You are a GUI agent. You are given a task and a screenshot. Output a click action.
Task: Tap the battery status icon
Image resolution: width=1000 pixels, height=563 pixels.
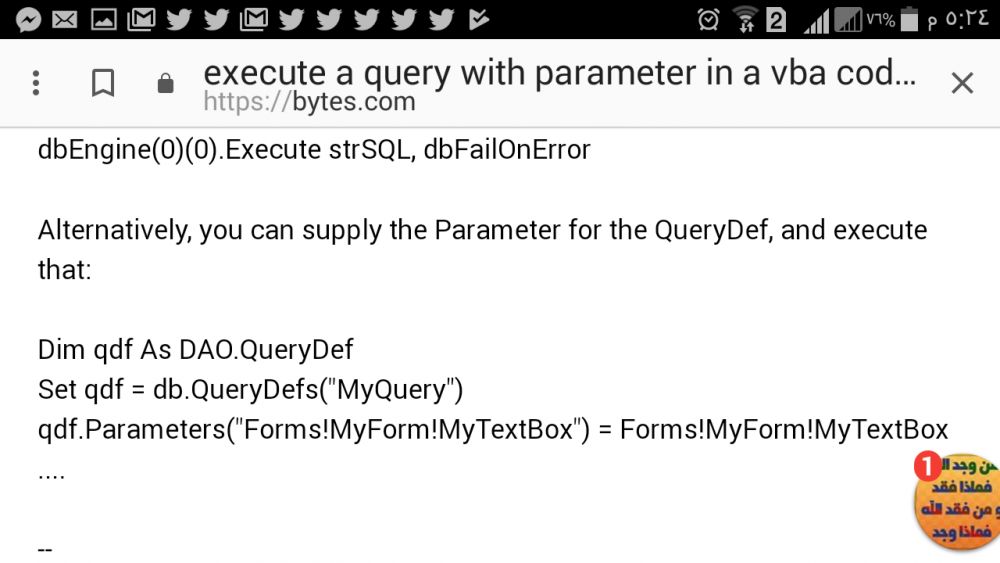(909, 20)
